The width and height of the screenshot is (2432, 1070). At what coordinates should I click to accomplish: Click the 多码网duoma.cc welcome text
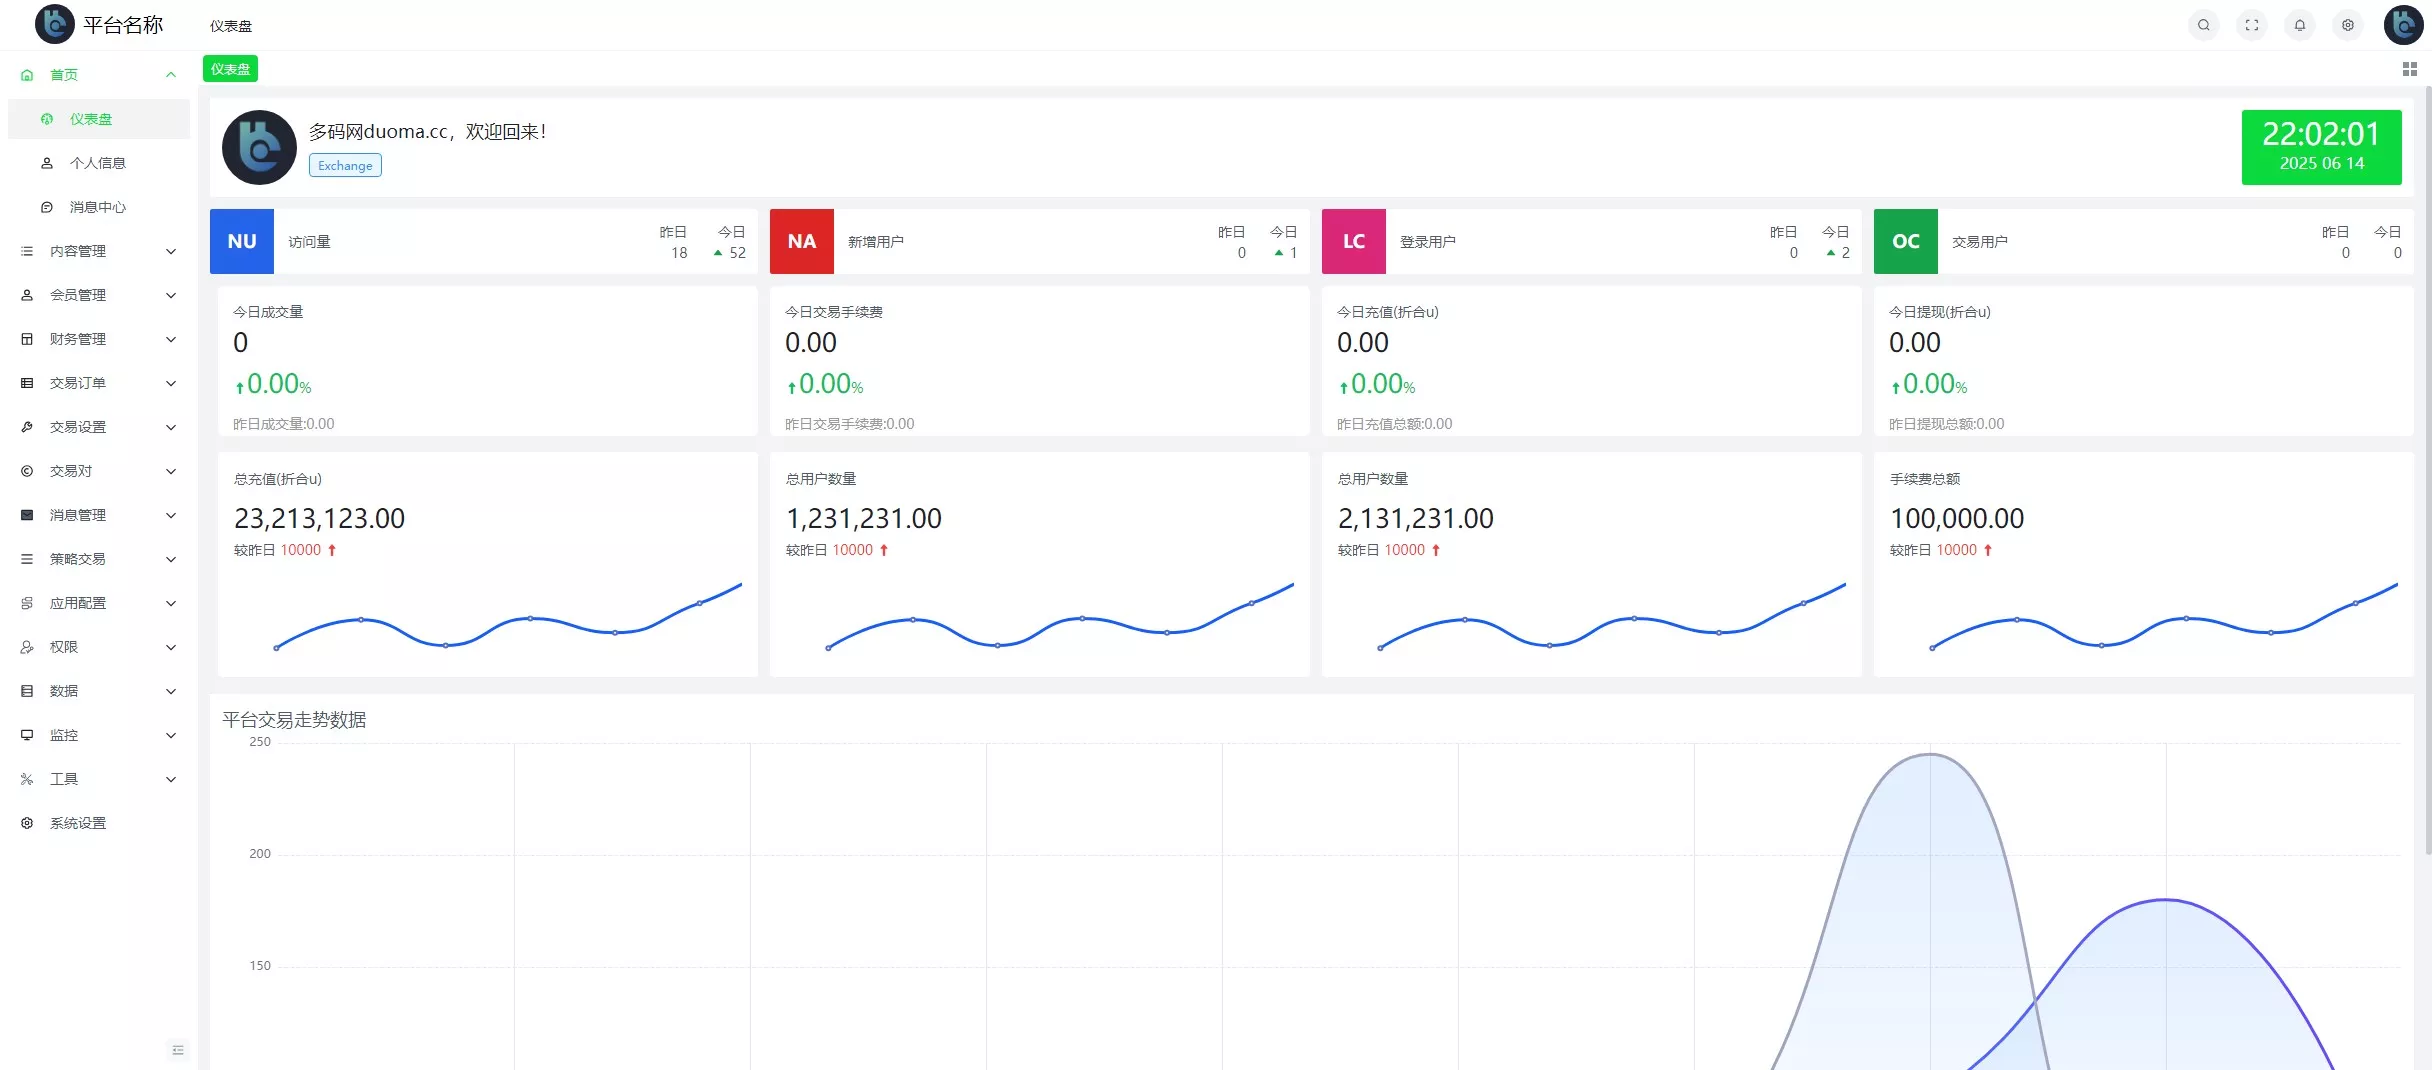(x=427, y=131)
